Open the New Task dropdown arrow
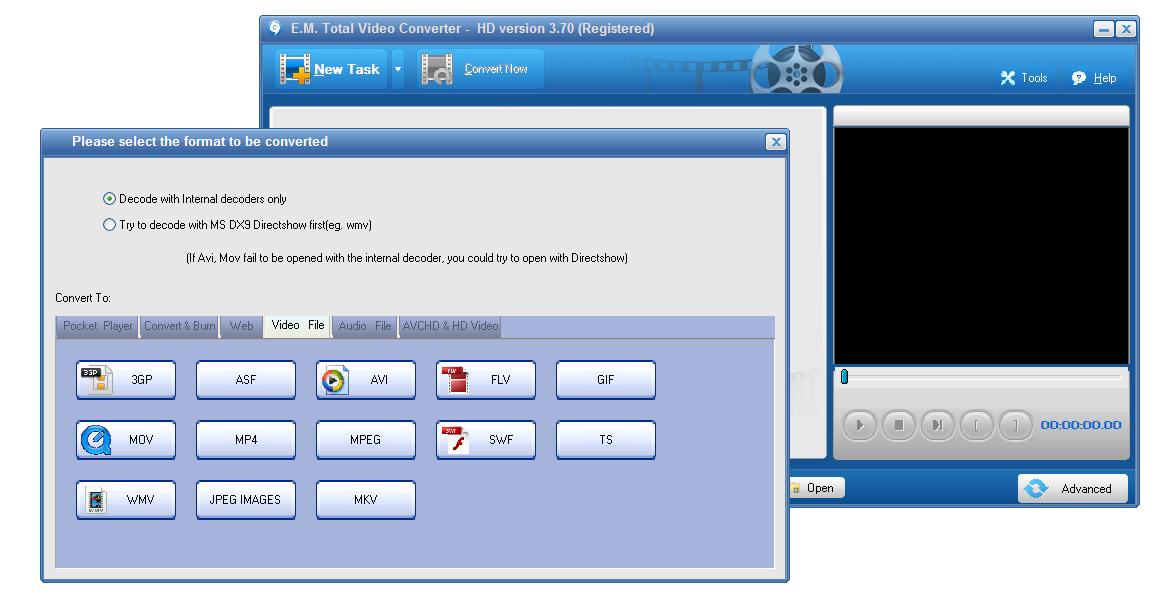 [398, 69]
